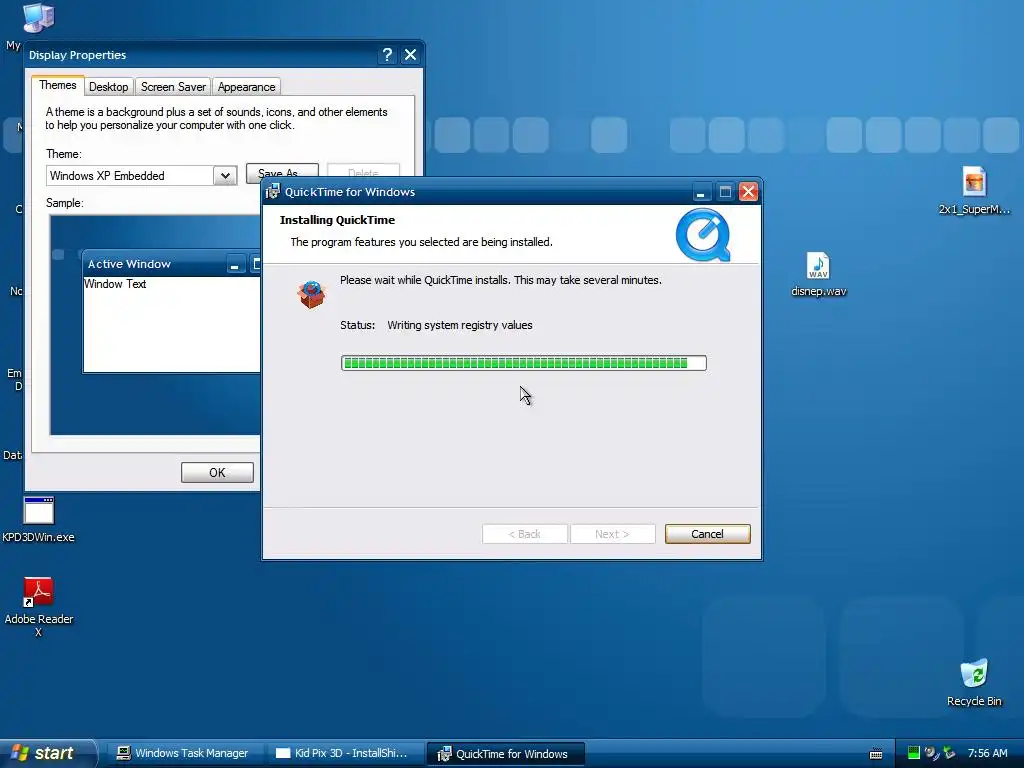Click the 'Status:' label in installer
Viewport: 1024px width, 768px height.
pyautogui.click(x=358, y=325)
